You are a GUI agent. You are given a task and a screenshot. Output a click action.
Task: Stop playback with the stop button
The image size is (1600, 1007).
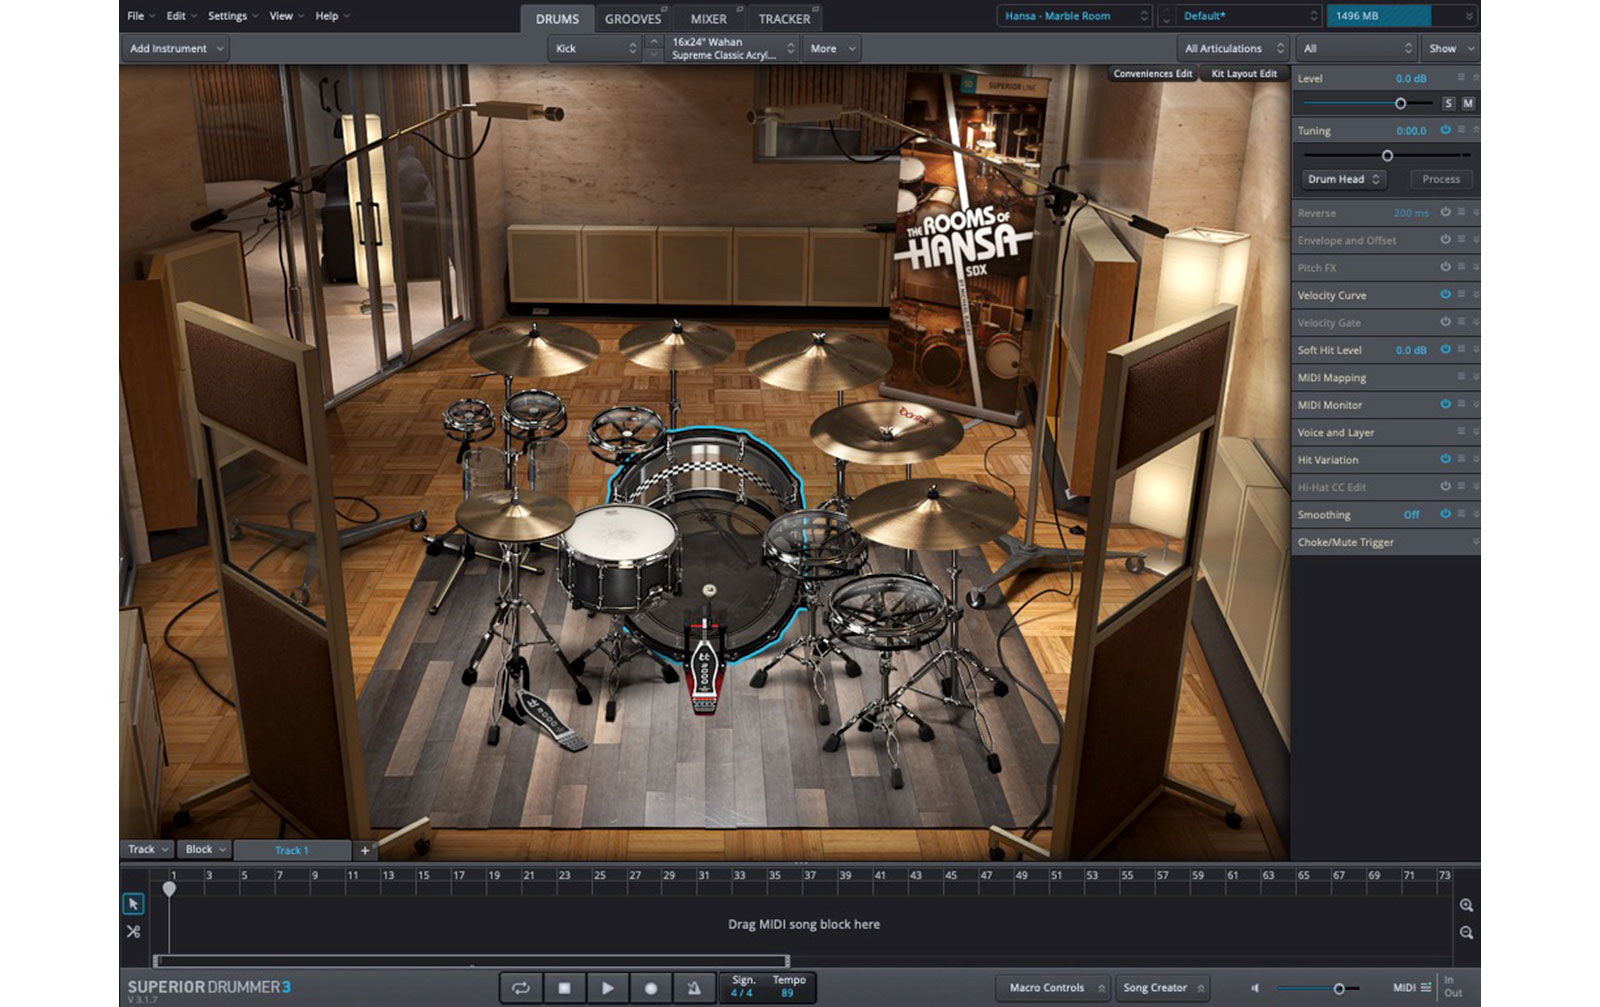[564, 987]
